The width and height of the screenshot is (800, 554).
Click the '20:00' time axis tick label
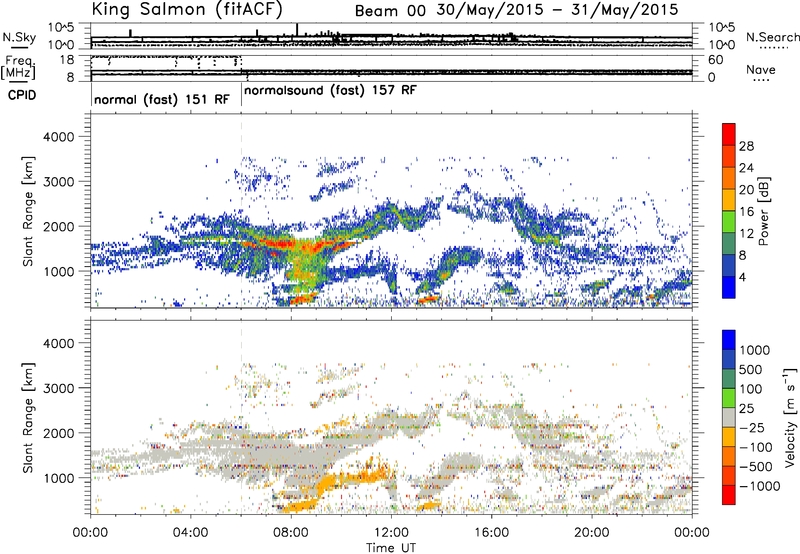pyautogui.click(x=592, y=533)
